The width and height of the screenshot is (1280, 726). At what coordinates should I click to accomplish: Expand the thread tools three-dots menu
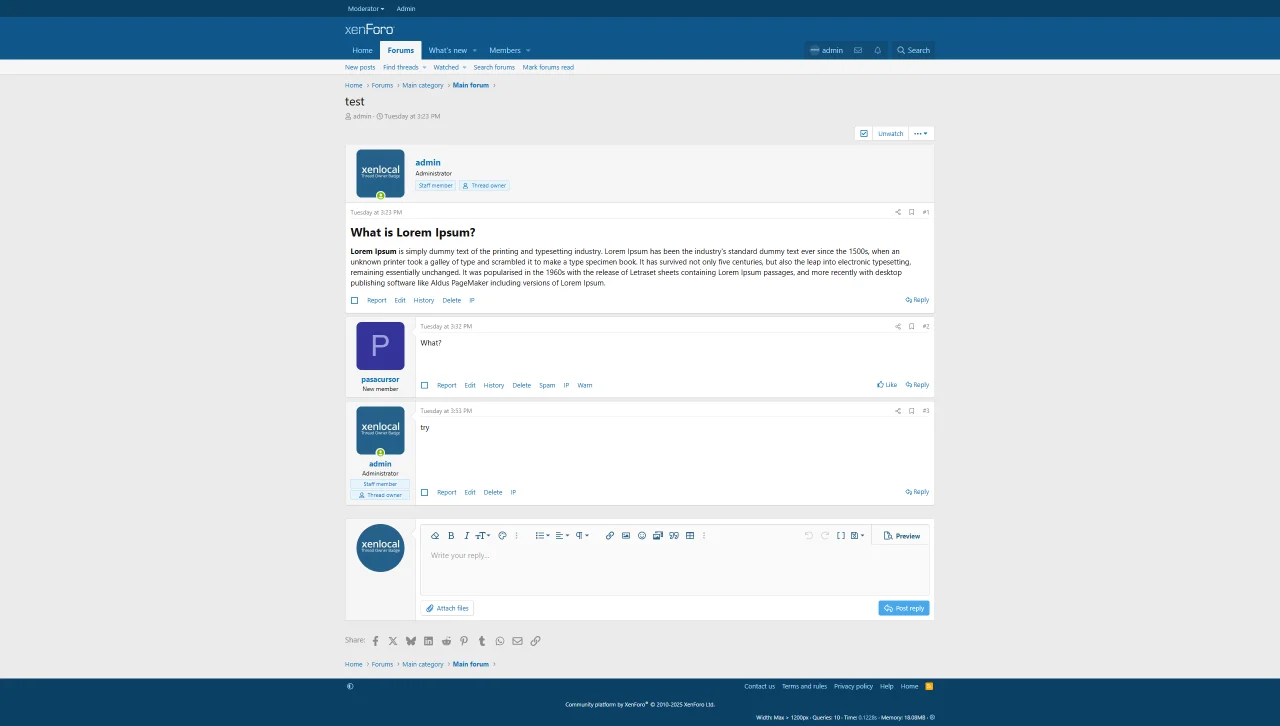point(920,134)
